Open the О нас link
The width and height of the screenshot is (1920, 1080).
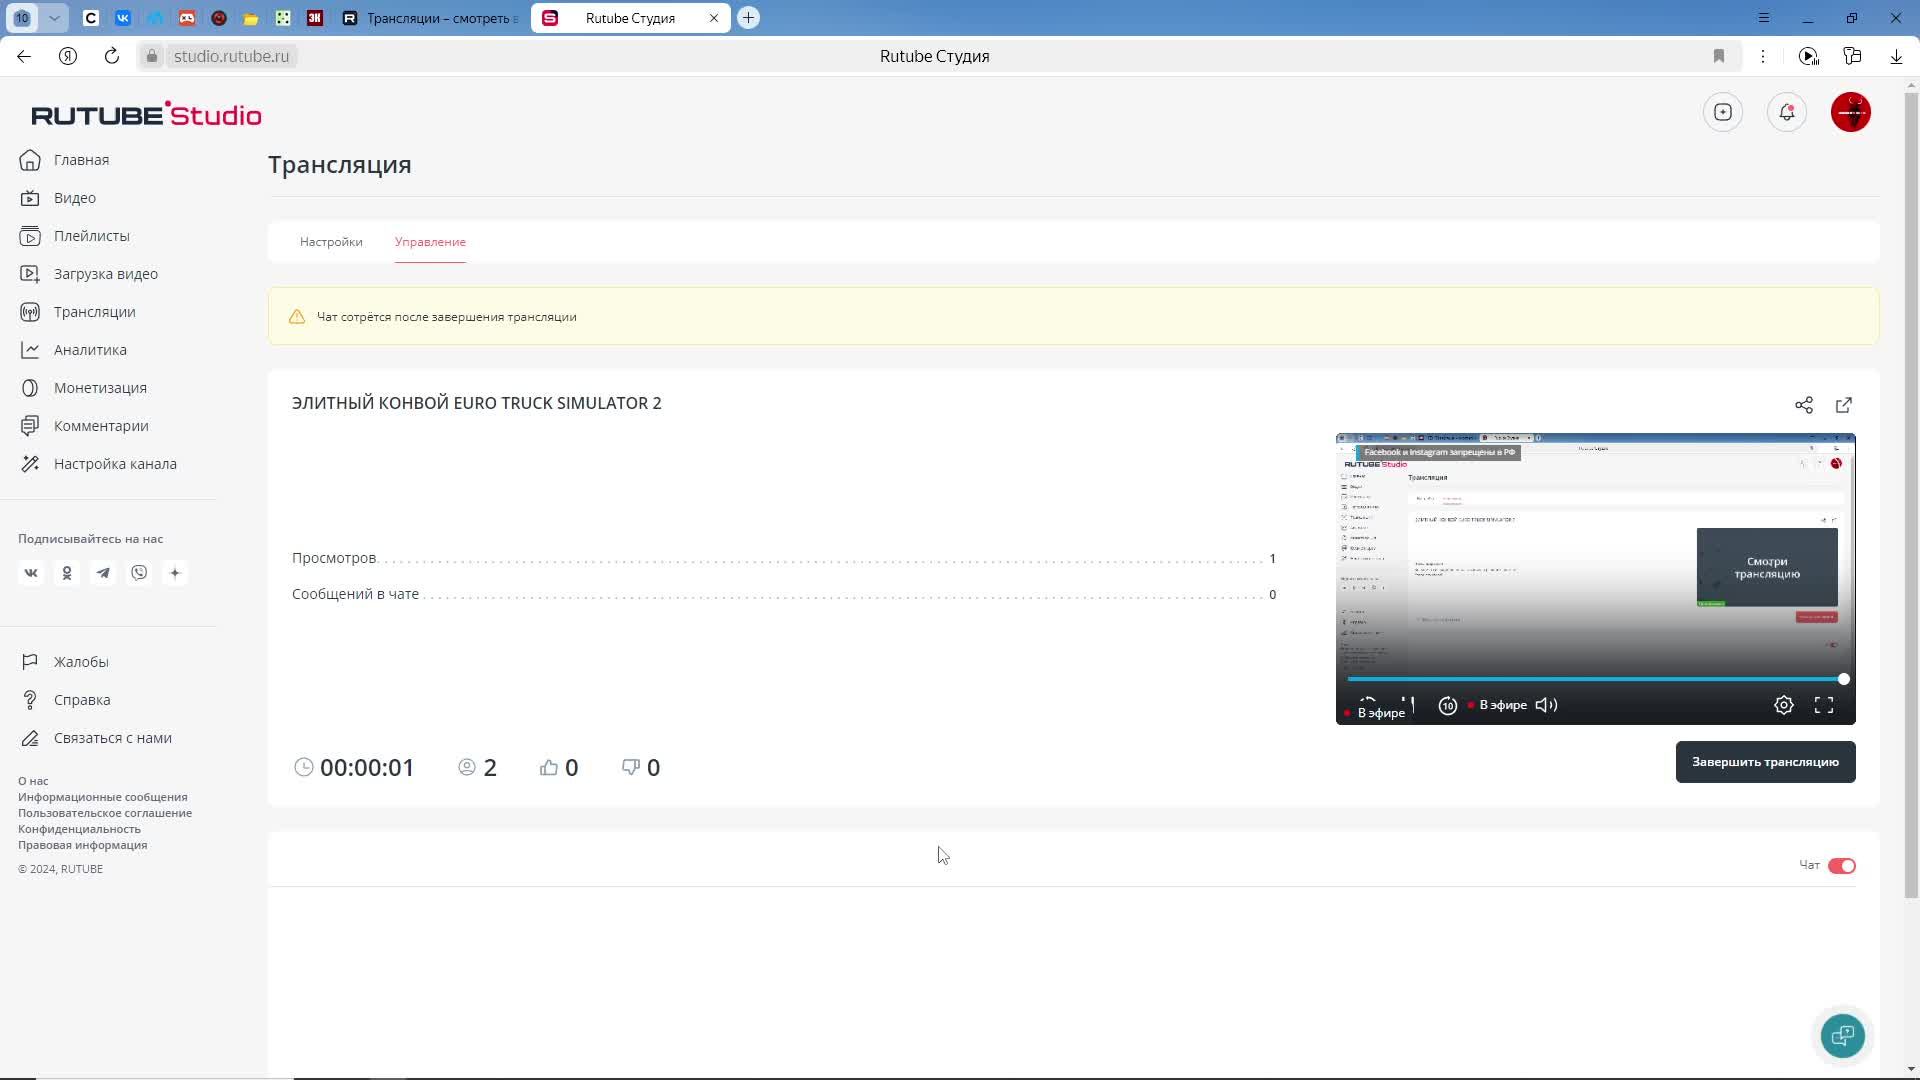coord(33,781)
